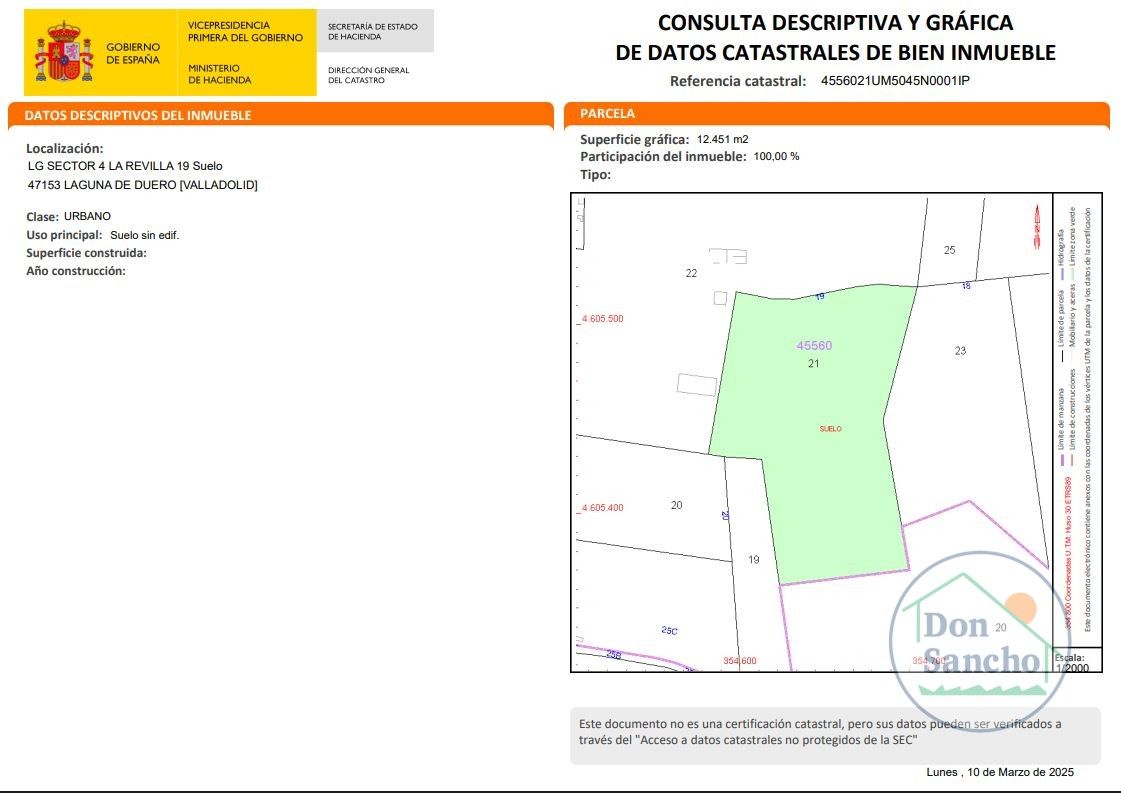Click the 4.605.500 coordinate label
This screenshot has width=1121, height=793.
pos(602,319)
